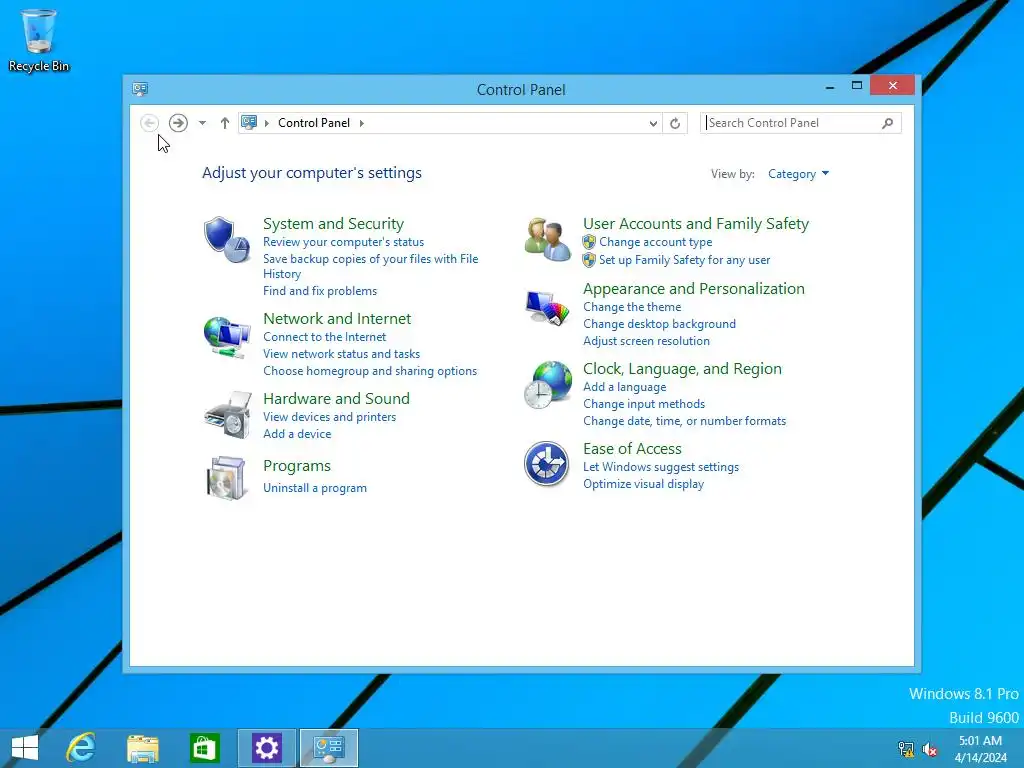
Task: Open File Explorer from taskbar
Action: (142, 748)
